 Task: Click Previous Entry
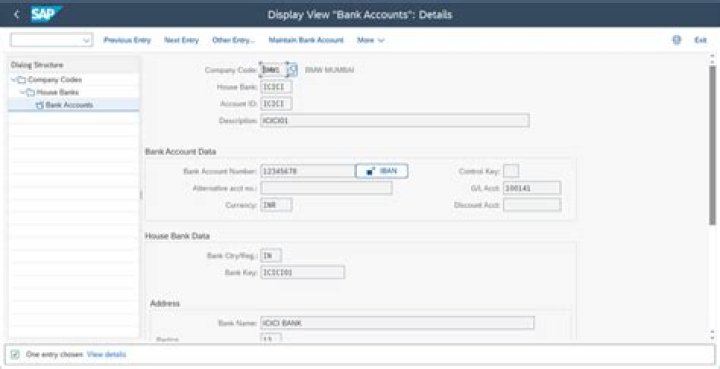pos(127,40)
